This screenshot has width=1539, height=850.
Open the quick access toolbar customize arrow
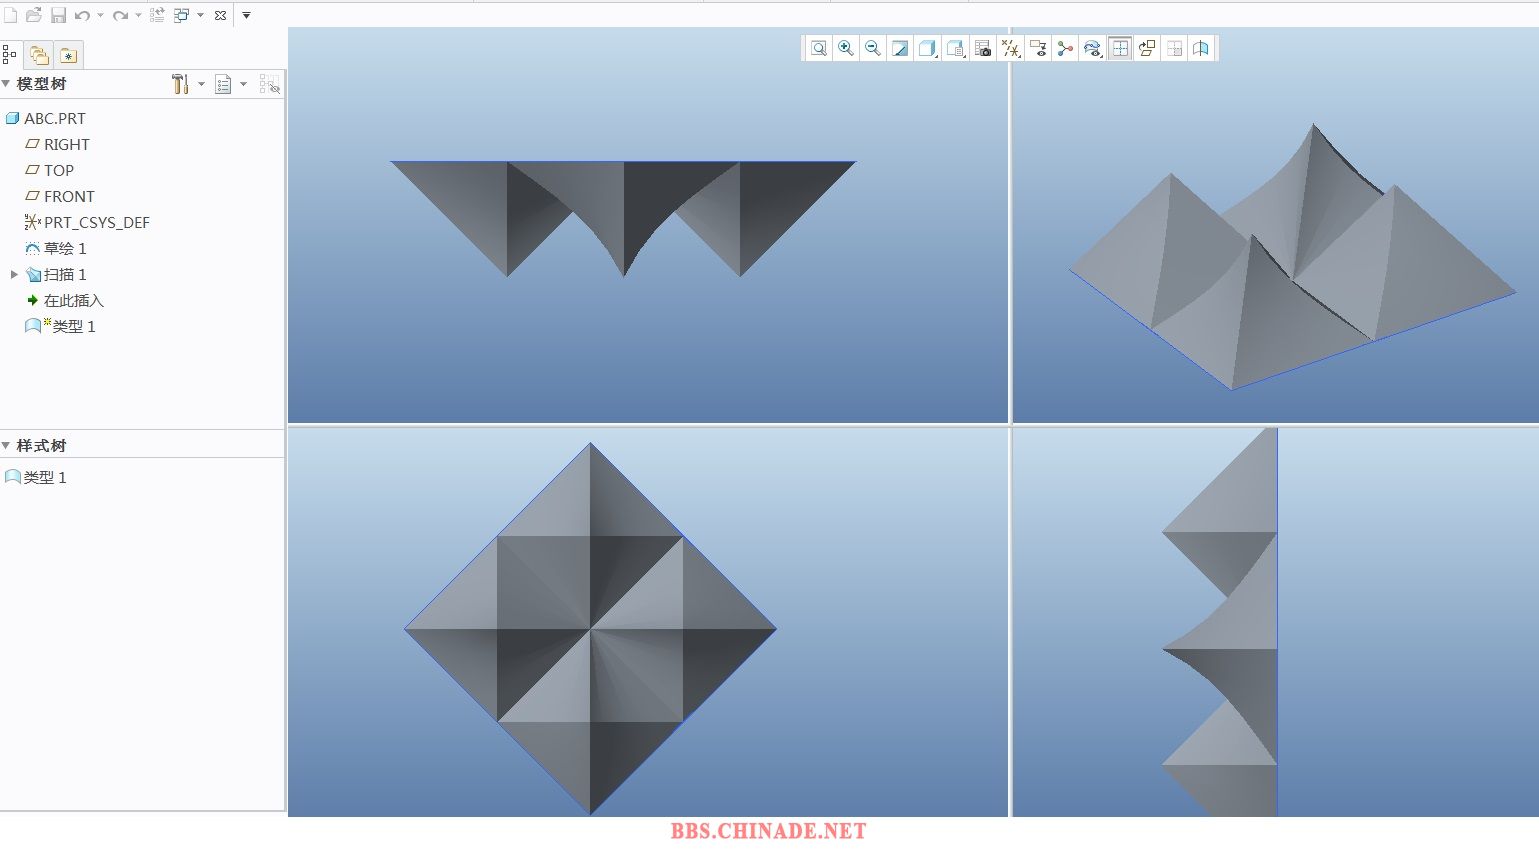point(246,15)
